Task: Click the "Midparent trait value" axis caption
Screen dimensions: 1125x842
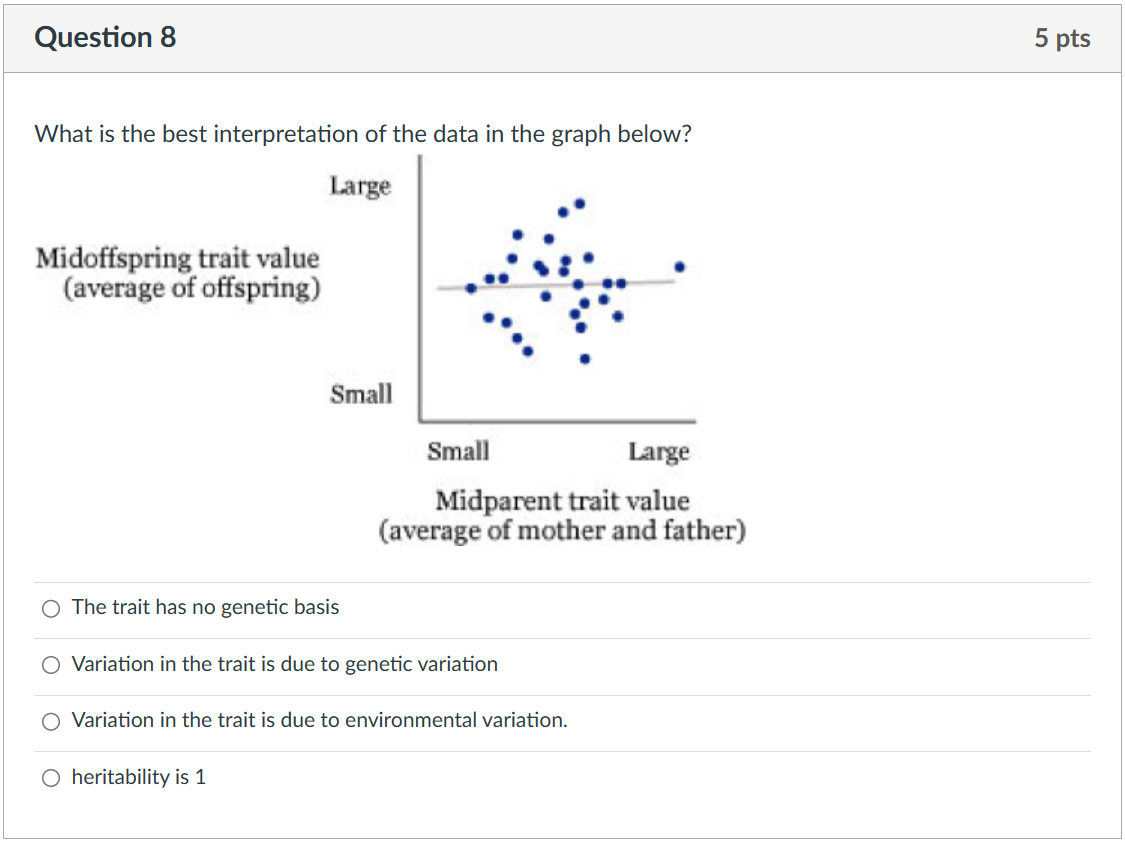Action: click(563, 501)
